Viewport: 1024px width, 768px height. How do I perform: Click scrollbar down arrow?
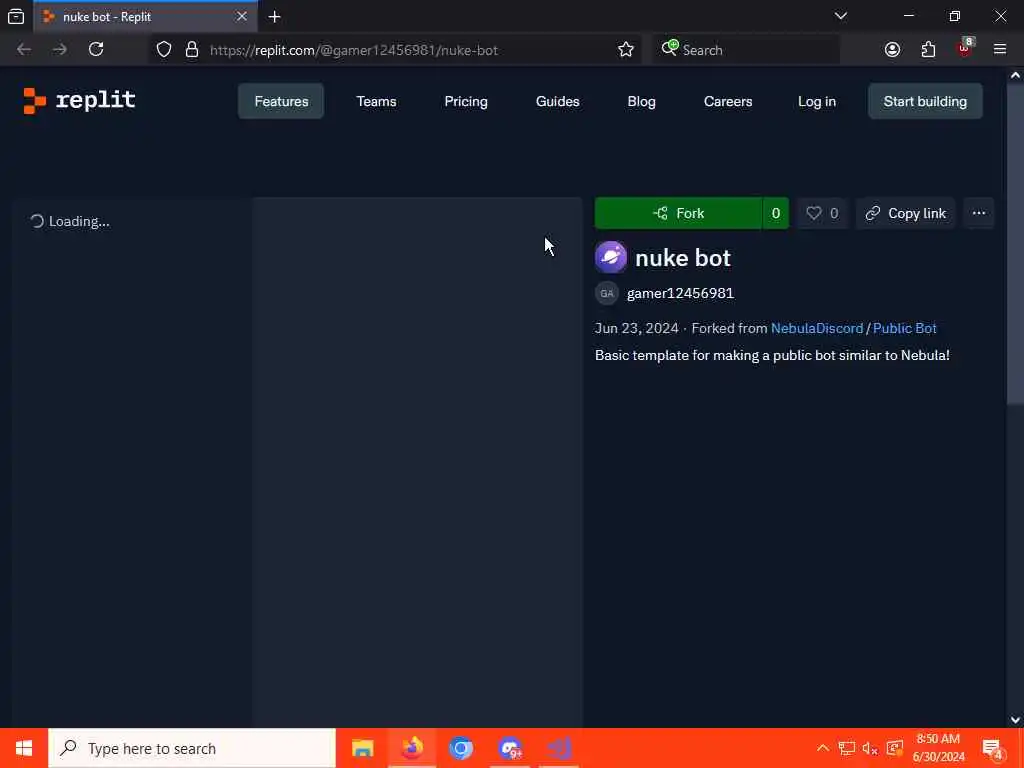click(x=1015, y=720)
